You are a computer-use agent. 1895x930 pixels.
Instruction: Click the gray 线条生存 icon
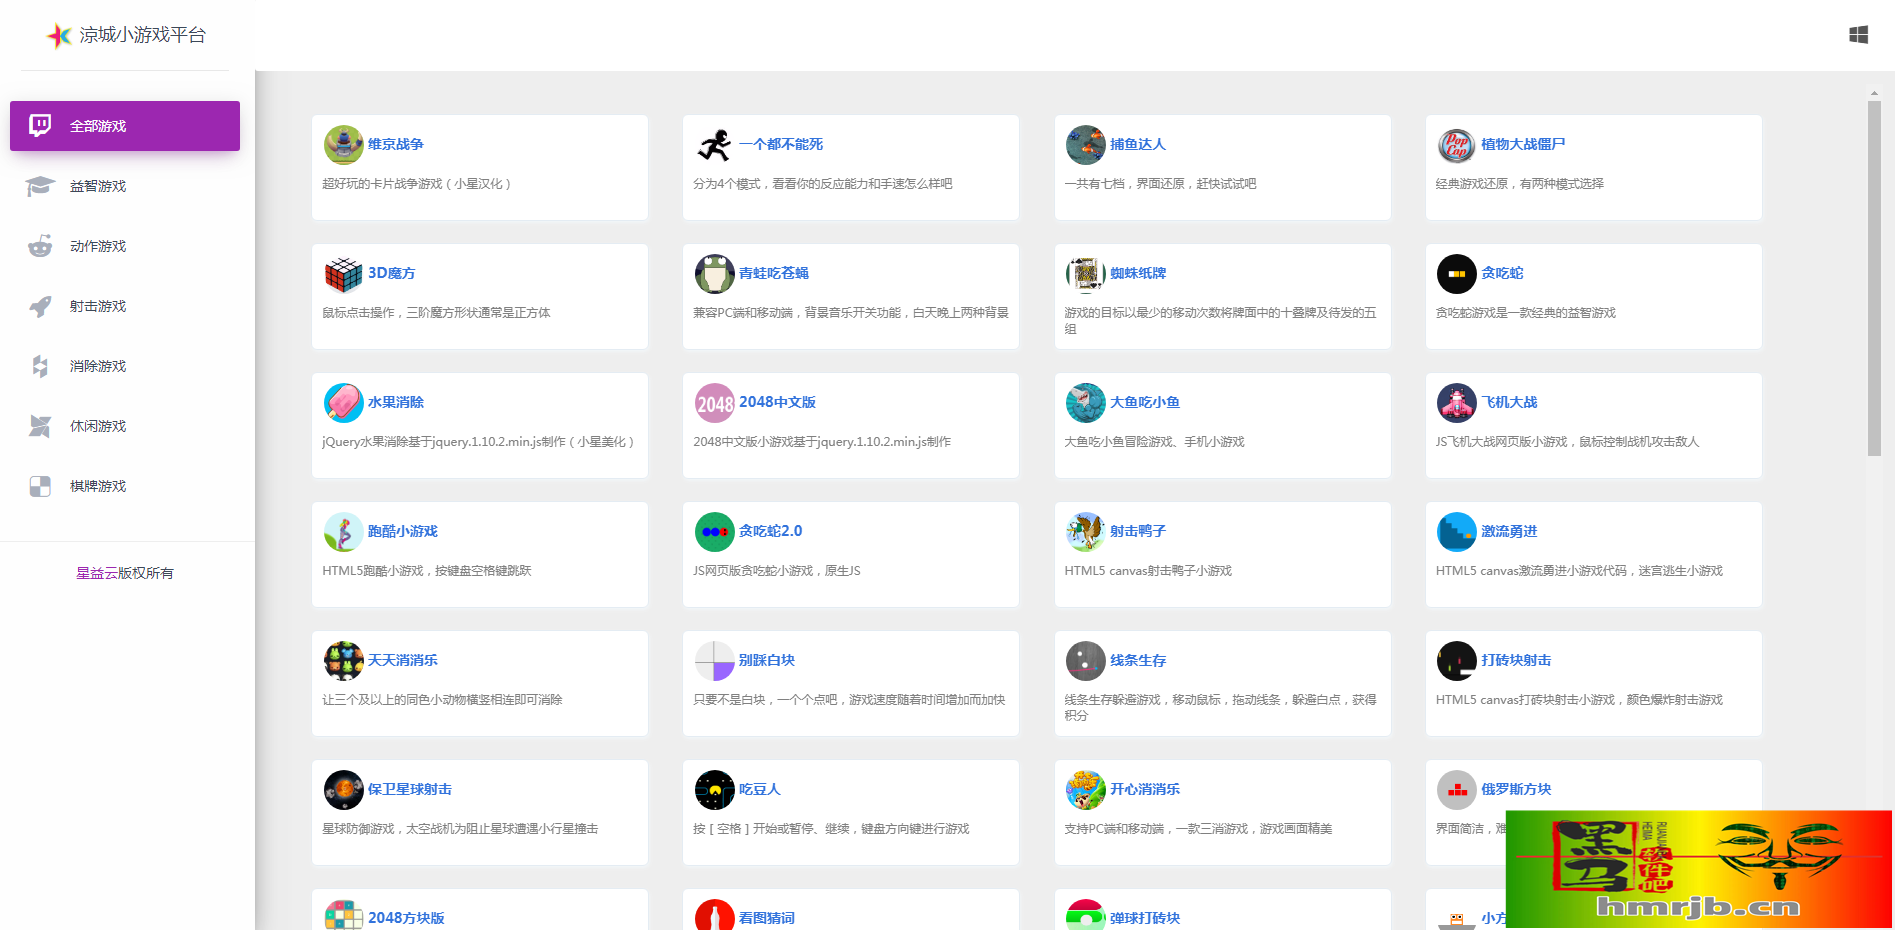tap(1085, 661)
